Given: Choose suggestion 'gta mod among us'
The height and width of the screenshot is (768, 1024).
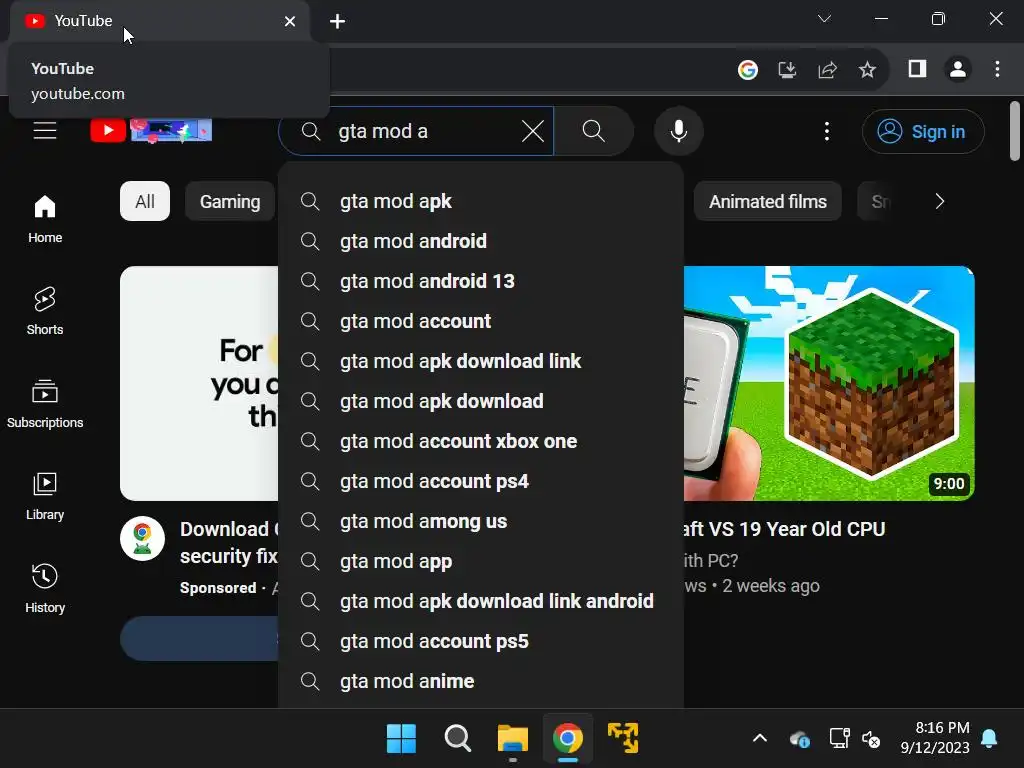Looking at the screenshot, I should [481, 521].
